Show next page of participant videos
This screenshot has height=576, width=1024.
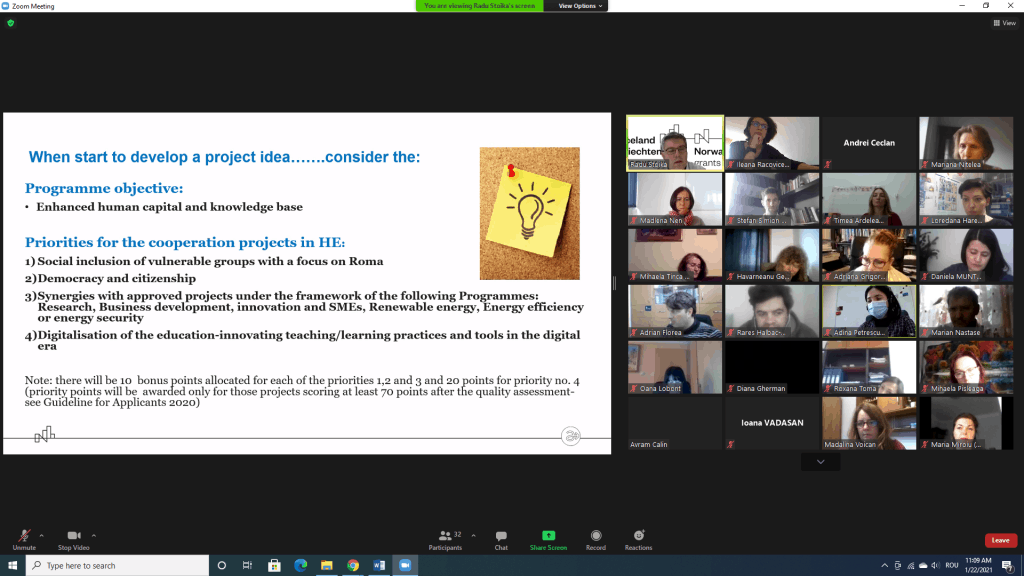(x=820, y=462)
